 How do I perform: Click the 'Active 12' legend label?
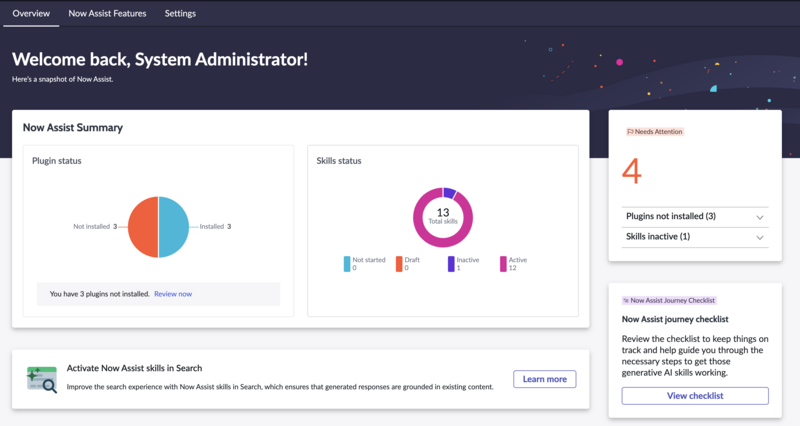pyautogui.click(x=517, y=264)
